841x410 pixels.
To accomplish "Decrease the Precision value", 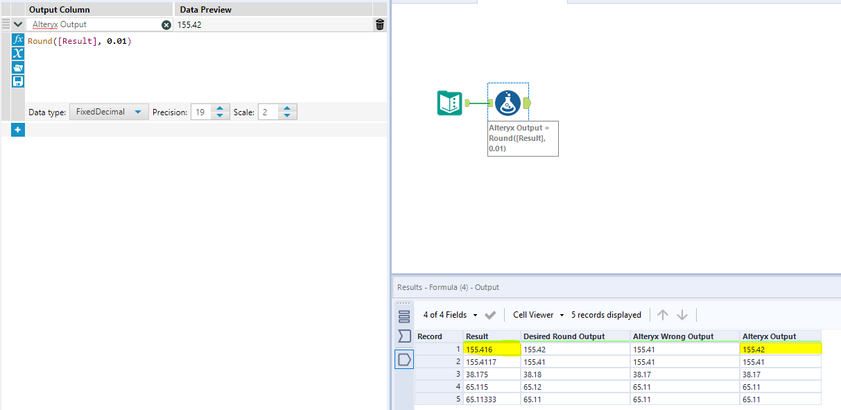I will pos(220,116).
